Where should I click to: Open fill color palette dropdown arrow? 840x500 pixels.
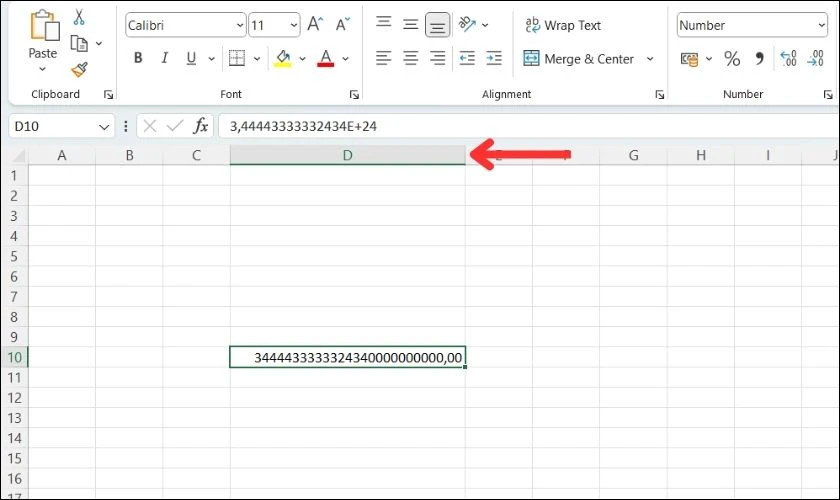pyautogui.click(x=303, y=58)
